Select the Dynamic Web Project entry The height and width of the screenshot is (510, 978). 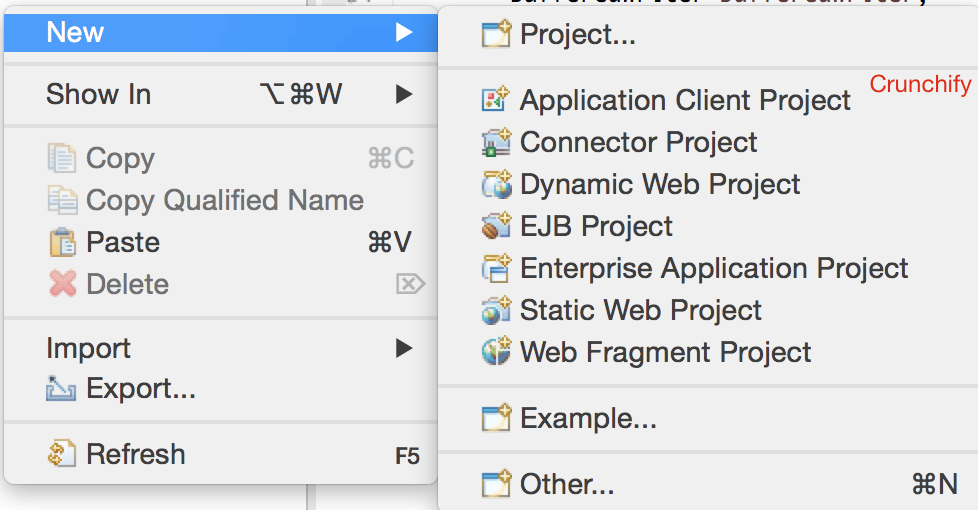[x=660, y=184]
